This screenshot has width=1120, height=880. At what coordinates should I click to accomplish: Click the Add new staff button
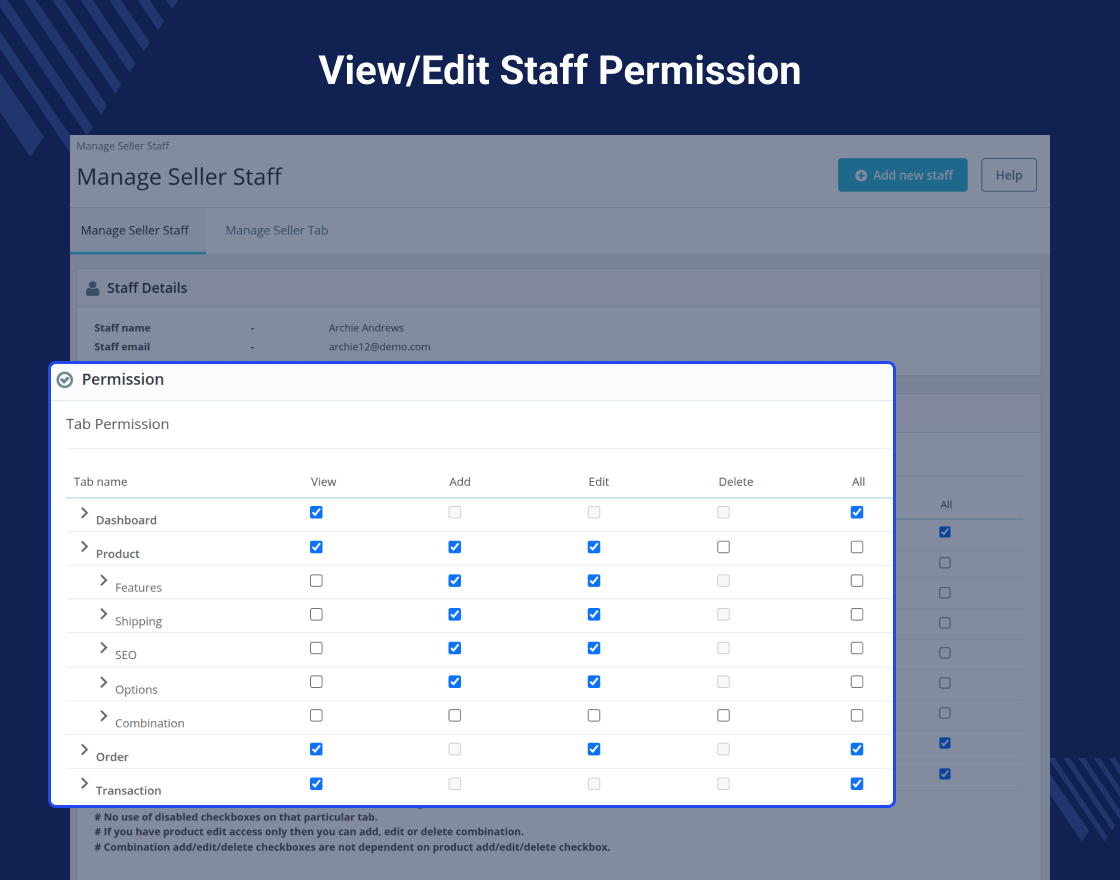tap(902, 175)
